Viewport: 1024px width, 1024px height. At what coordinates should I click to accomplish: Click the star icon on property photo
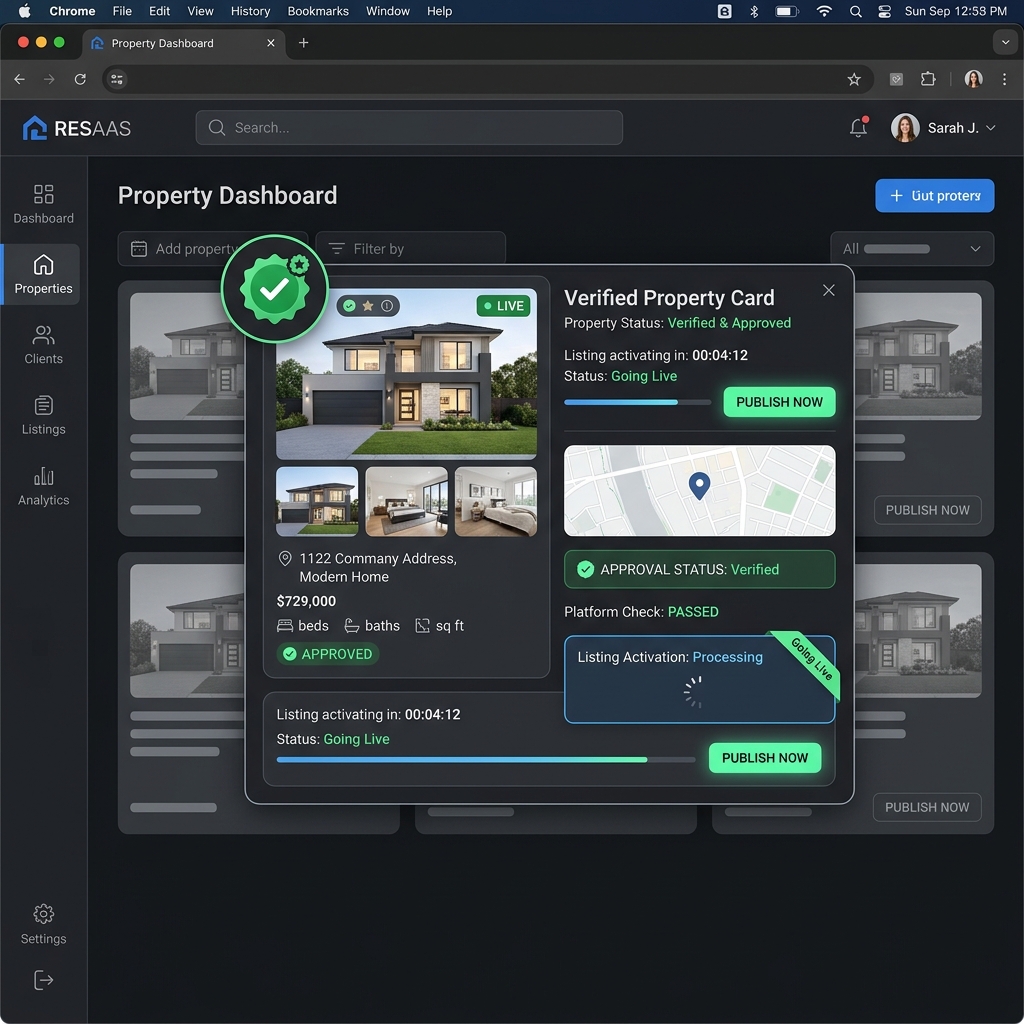[368, 306]
